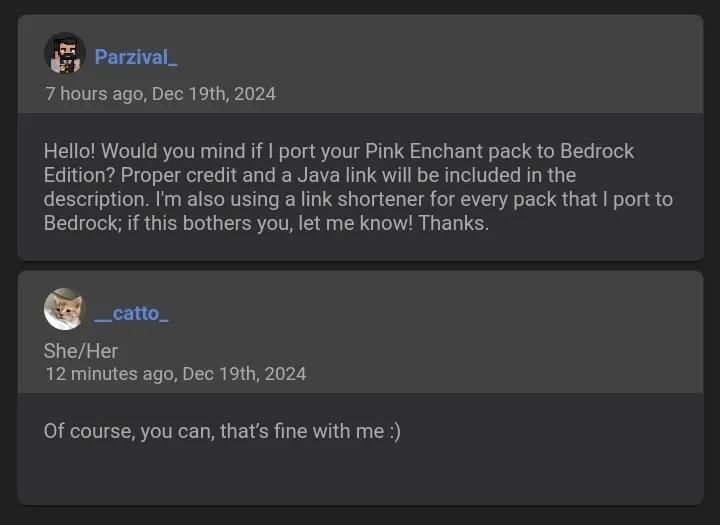The height and width of the screenshot is (525, 720).
Task: Click the greeting word "Hello!" in the first comment
Action: coord(70,151)
